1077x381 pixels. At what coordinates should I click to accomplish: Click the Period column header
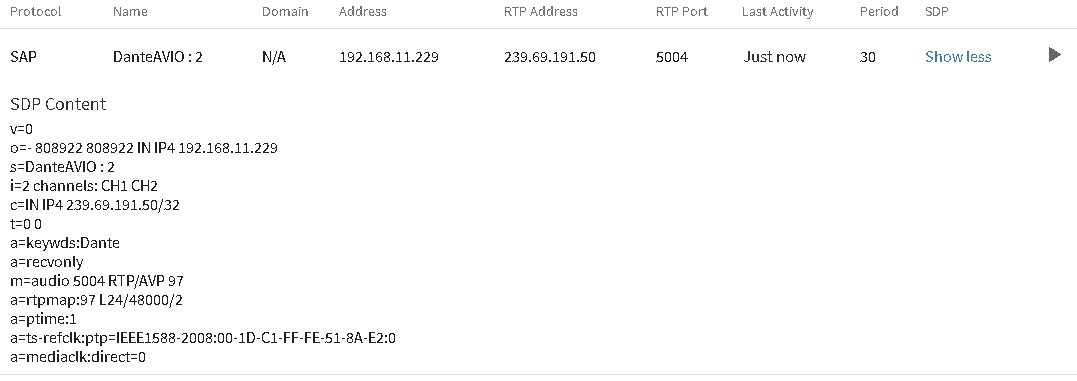coord(879,12)
